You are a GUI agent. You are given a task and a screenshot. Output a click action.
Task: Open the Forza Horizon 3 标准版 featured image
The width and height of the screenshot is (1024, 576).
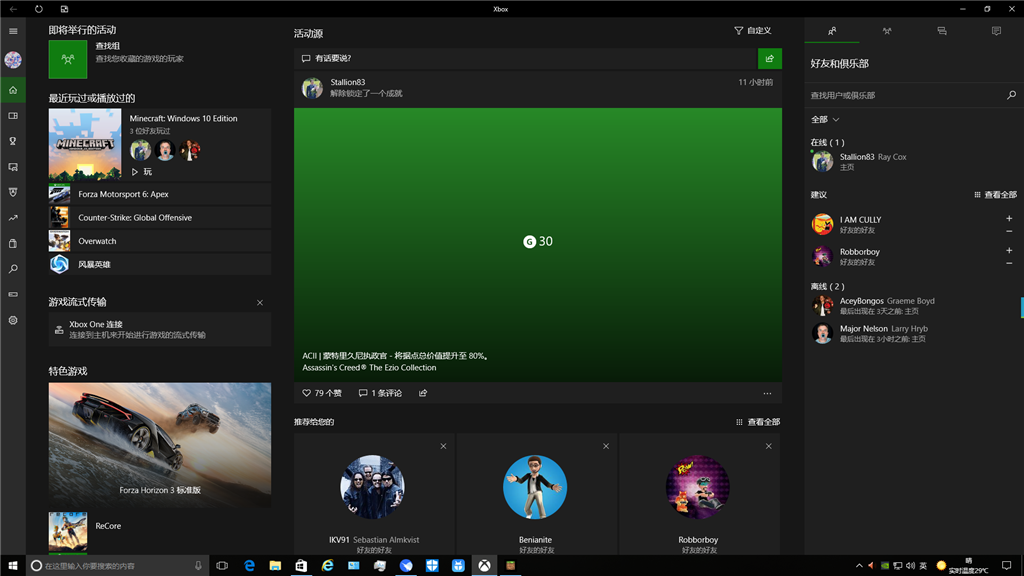(160, 445)
